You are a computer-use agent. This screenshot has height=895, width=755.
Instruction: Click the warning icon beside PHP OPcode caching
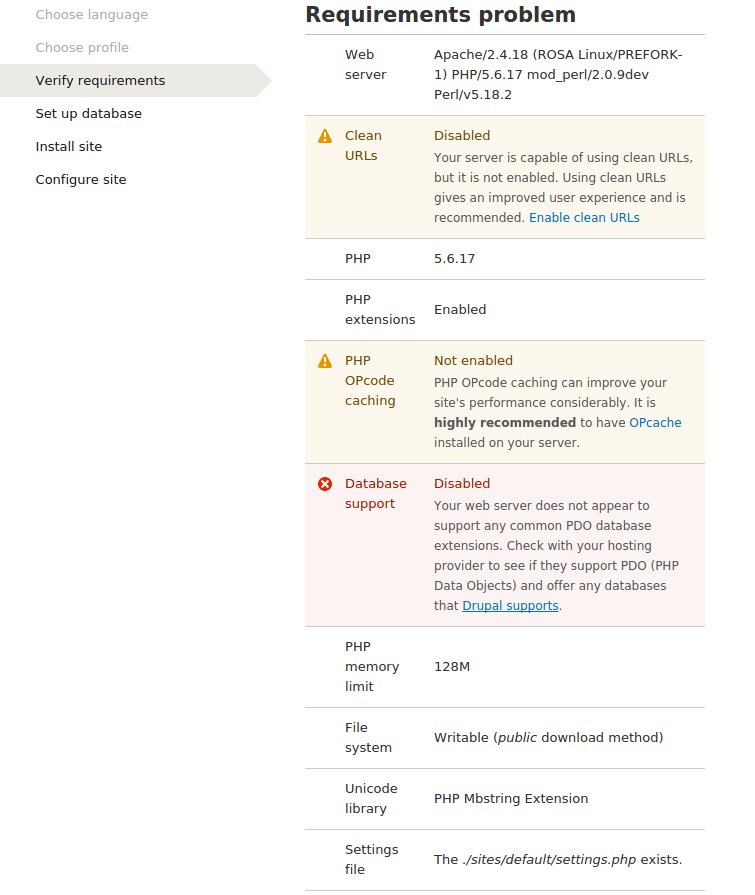pyautogui.click(x=325, y=361)
